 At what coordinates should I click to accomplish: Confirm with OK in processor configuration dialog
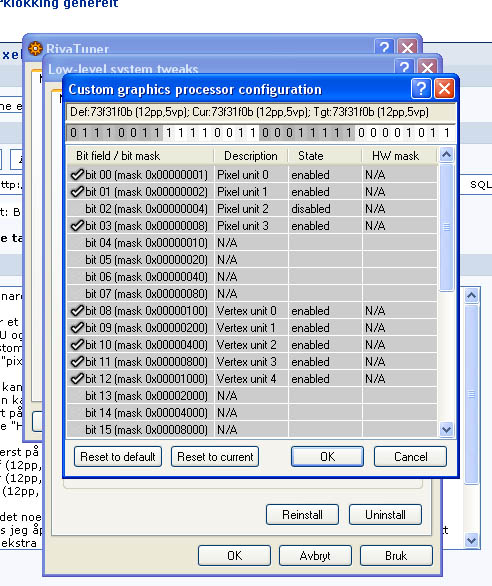click(x=327, y=456)
